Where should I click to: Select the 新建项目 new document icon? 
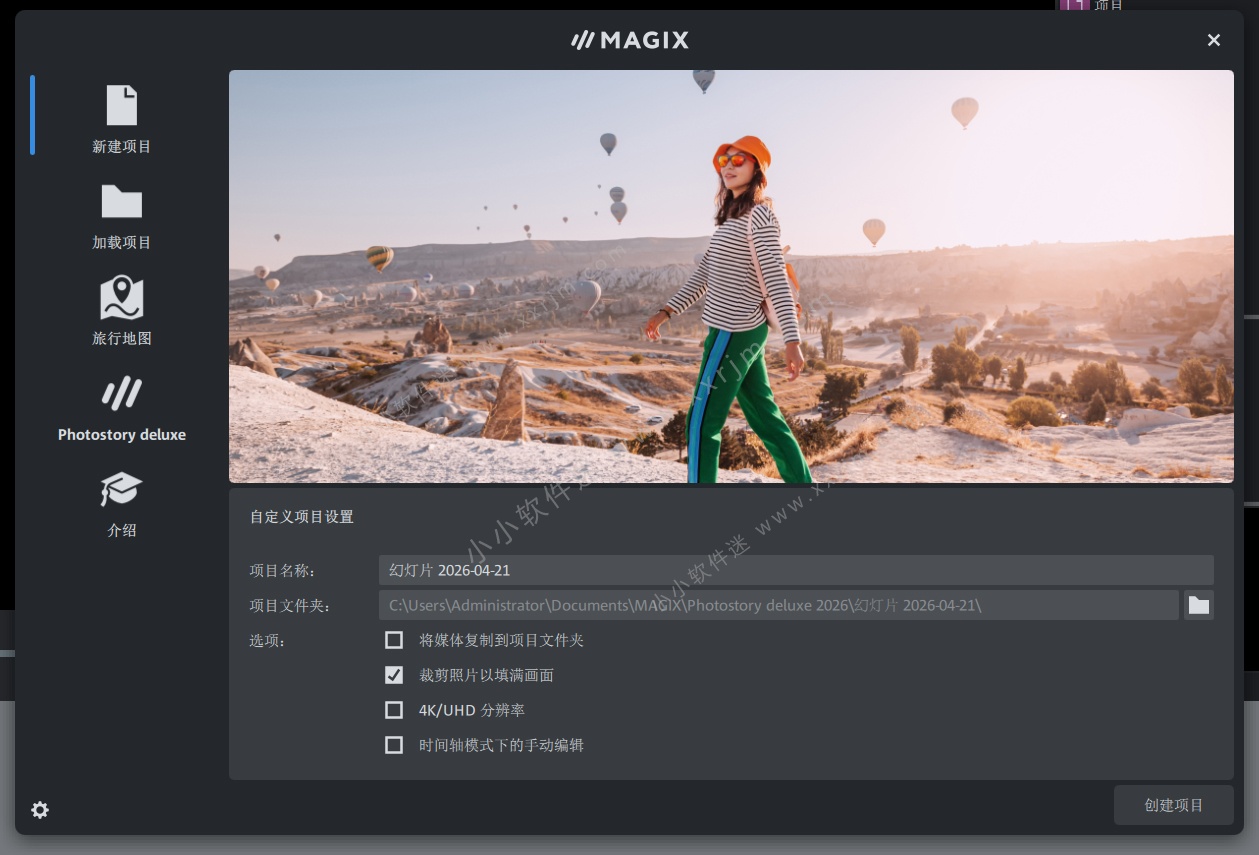coord(121,106)
